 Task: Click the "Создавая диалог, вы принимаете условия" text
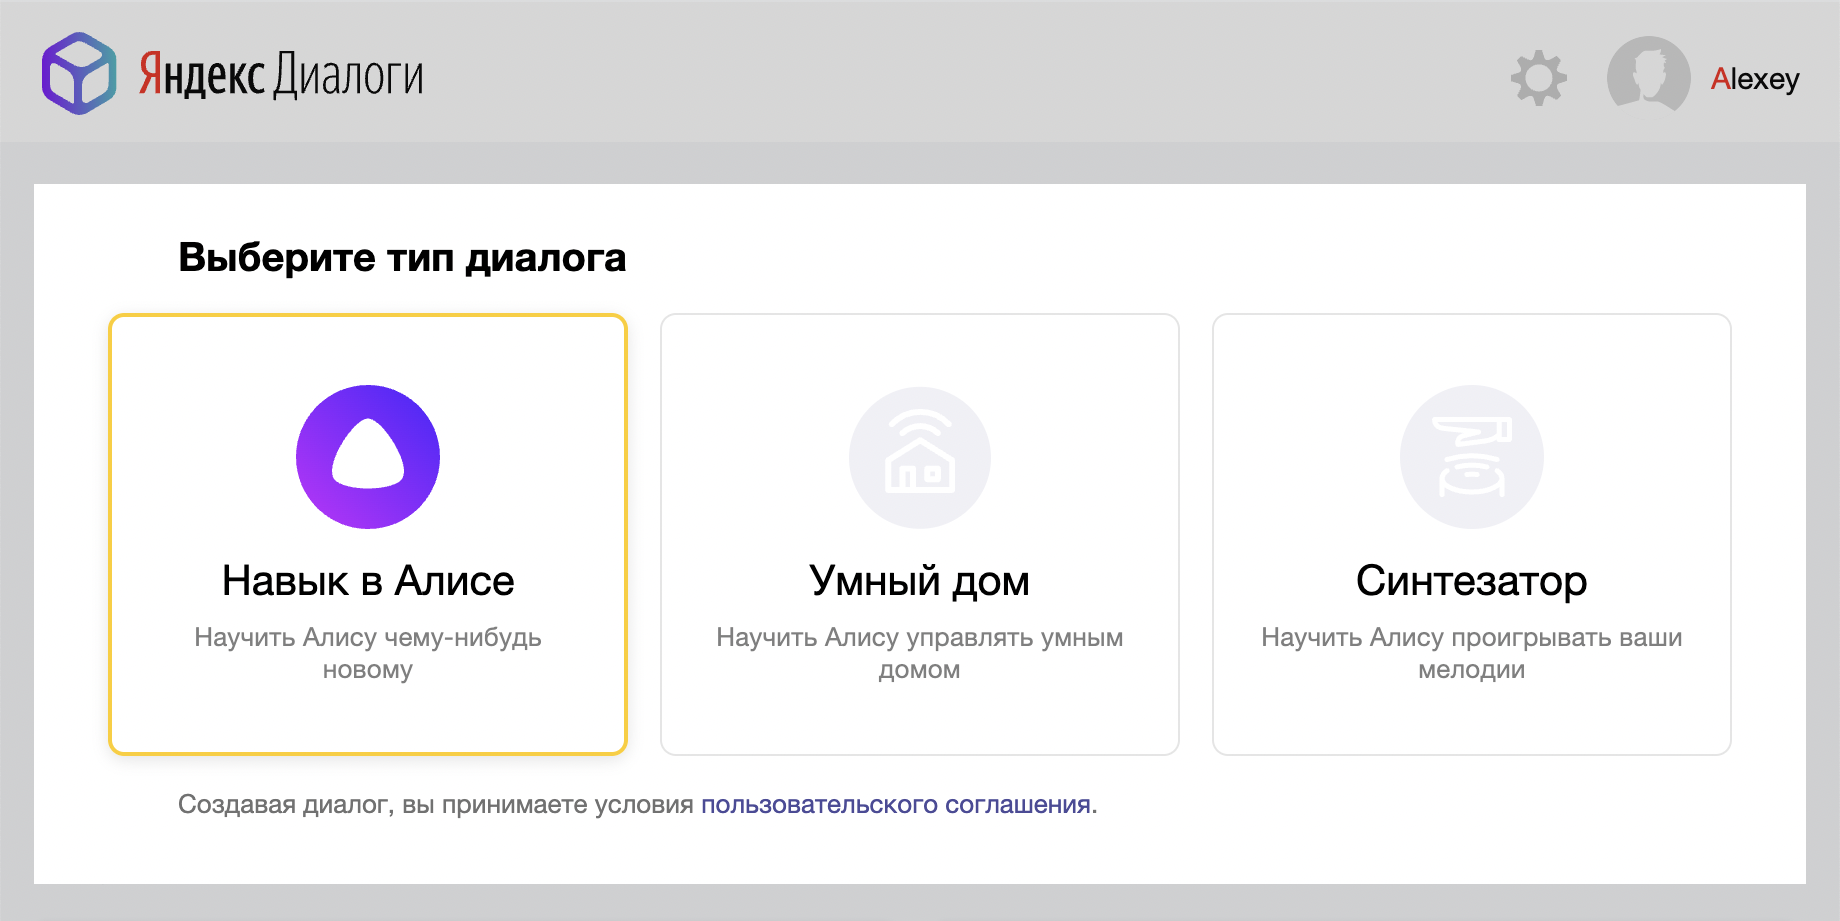(x=436, y=805)
